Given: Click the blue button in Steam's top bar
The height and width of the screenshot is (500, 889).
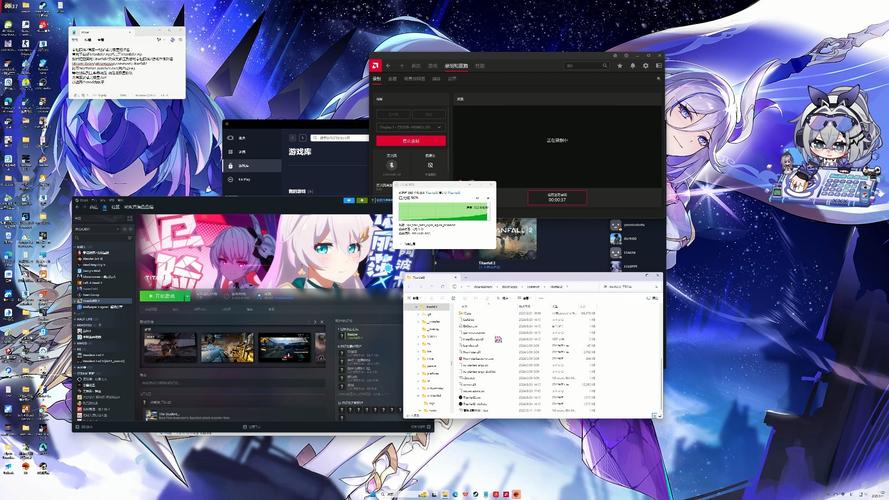Looking at the screenshot, I should pyautogui.click(x=349, y=200).
